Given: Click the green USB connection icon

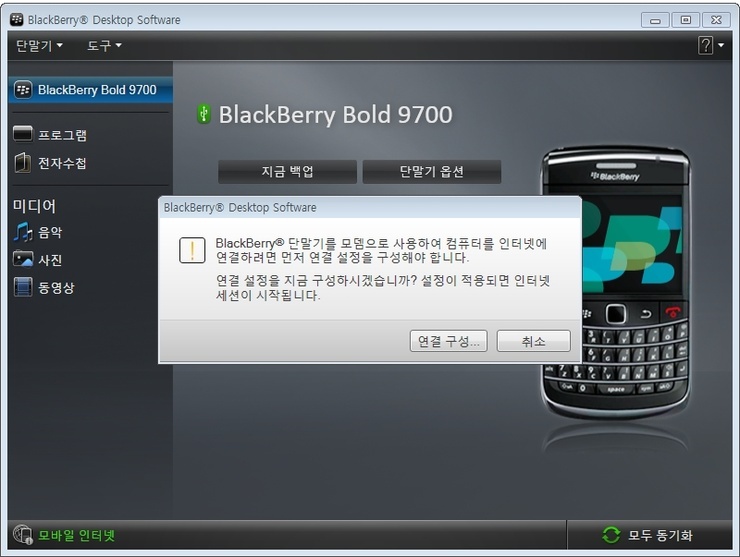Looking at the screenshot, I should pos(204,114).
